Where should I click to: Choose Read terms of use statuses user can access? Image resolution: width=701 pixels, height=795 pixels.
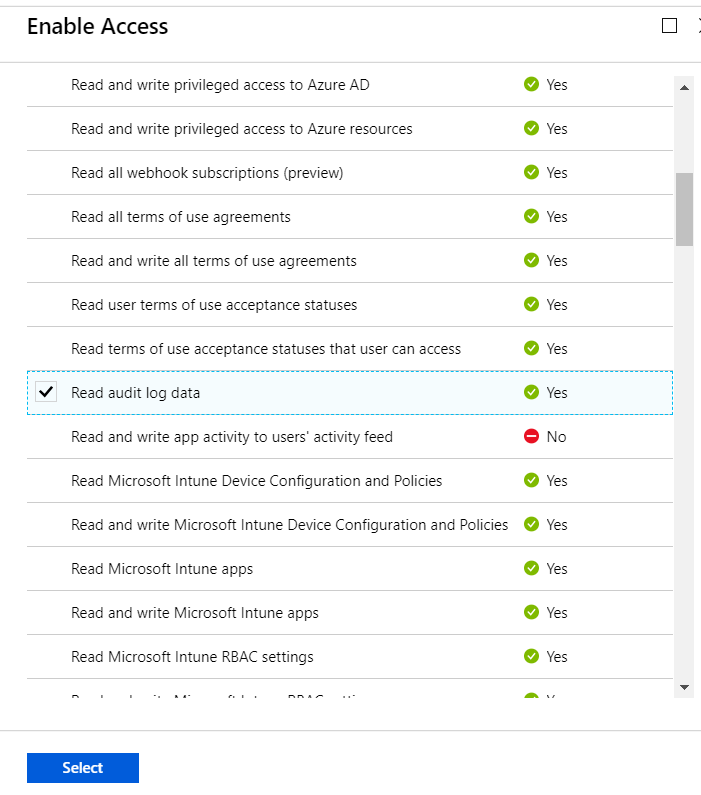click(265, 349)
